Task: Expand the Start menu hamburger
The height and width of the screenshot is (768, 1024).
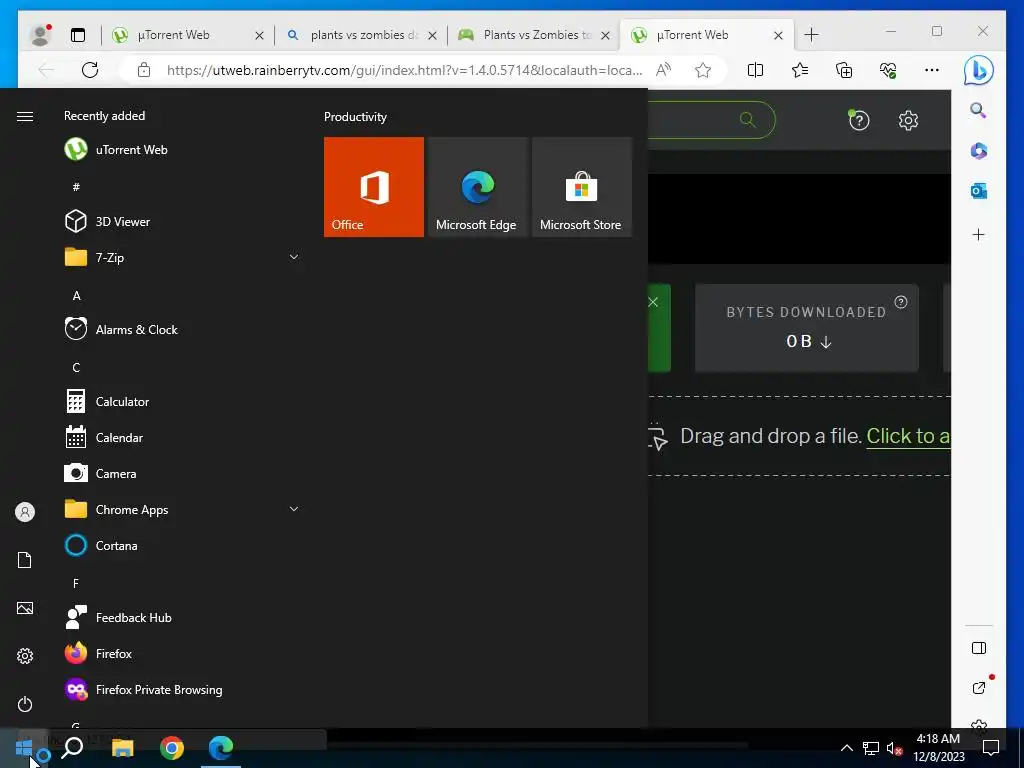Action: coord(25,116)
